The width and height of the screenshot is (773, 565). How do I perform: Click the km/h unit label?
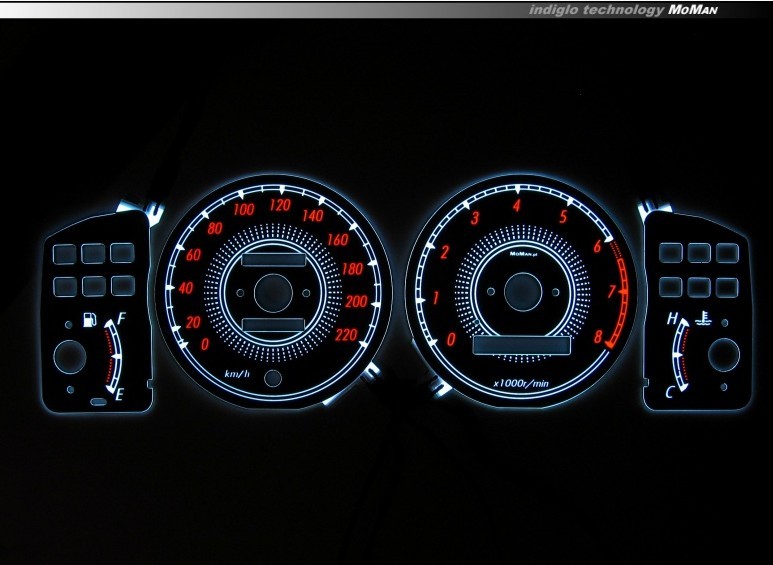(238, 373)
